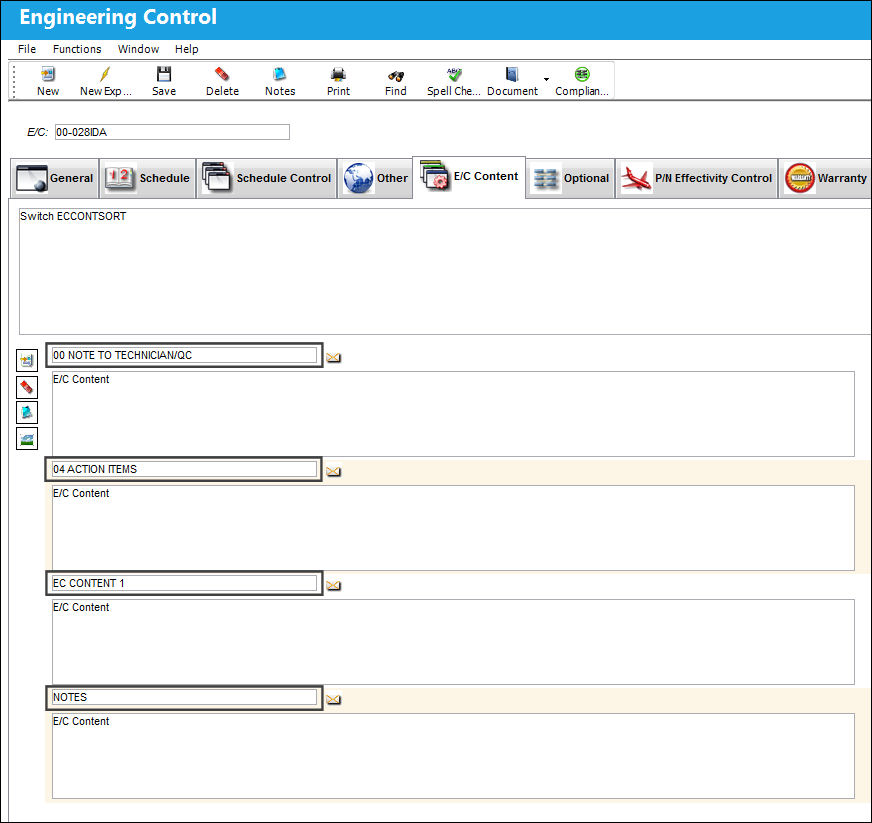872x823 pixels.
Task: Click the EC CONTENT 1 heading field
Action: coord(184,583)
